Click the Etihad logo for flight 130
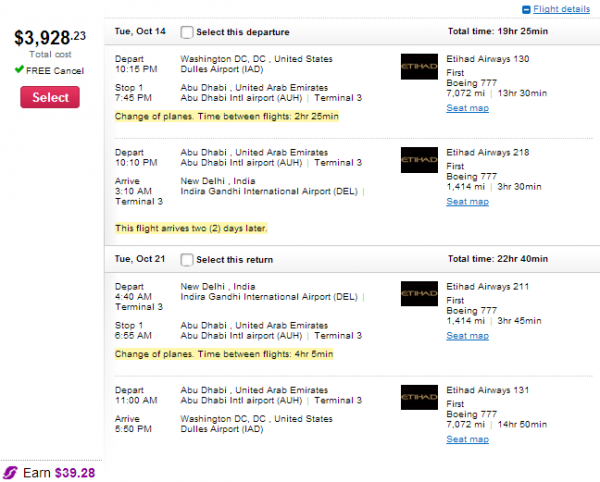 pos(419,65)
